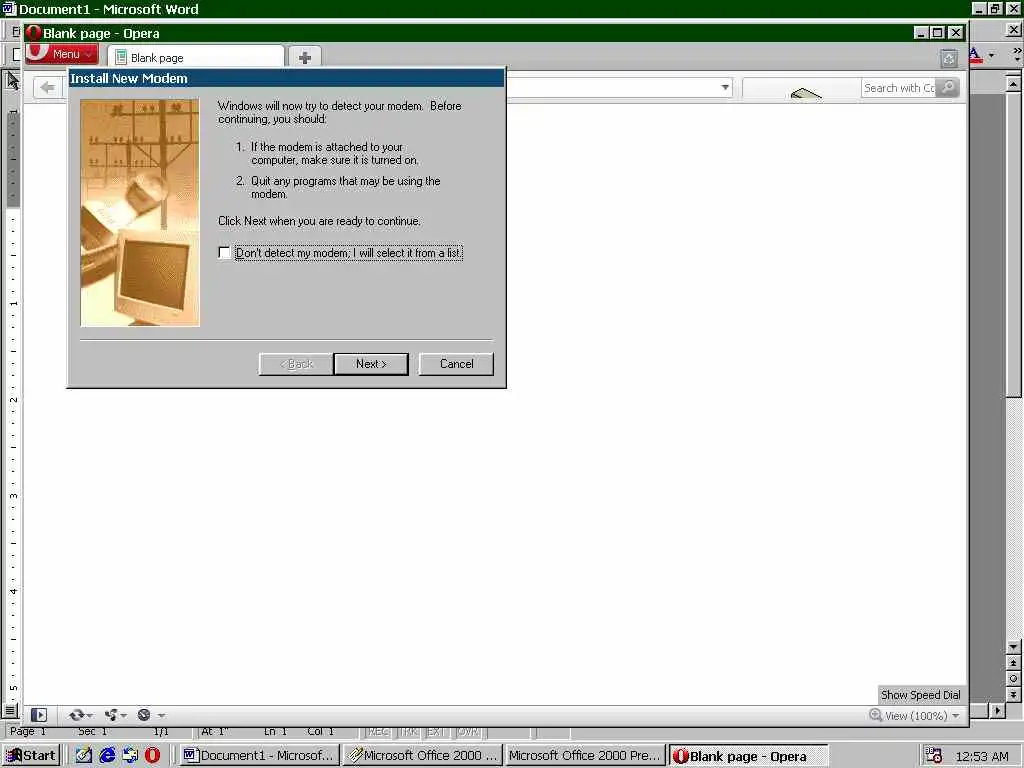Click the Word document icon in the title bar

point(8,8)
